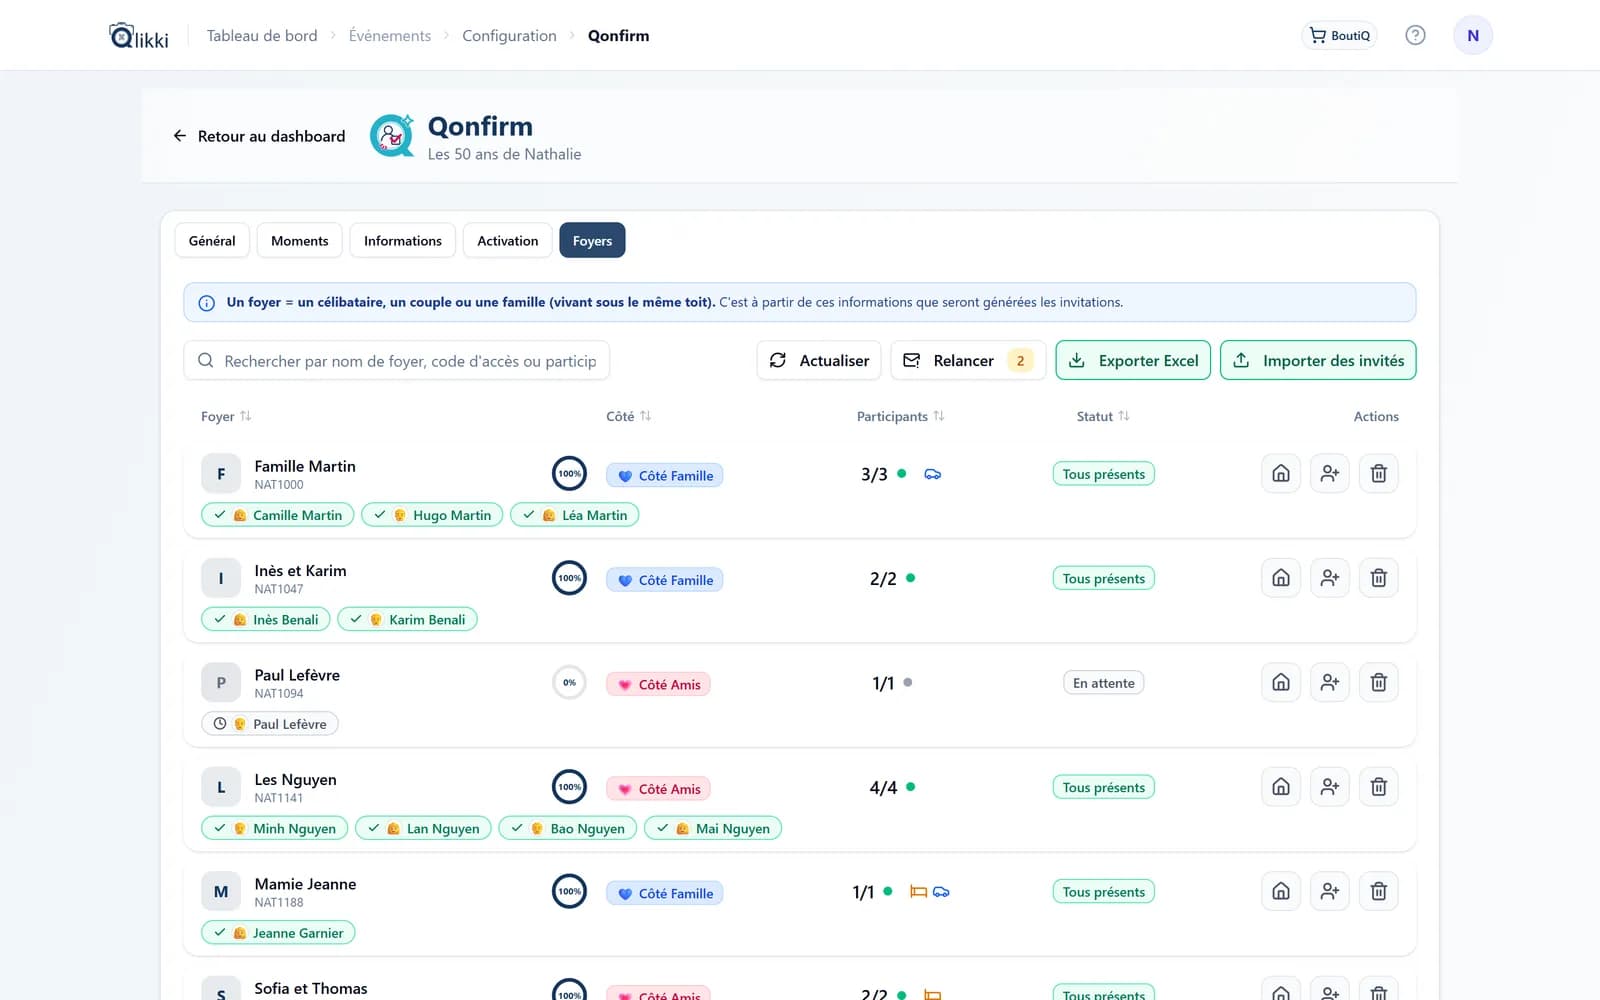This screenshot has width=1600, height=1000.
Task: Click the 0% progress ring for Paul Lefèvre
Action: [x=569, y=683]
